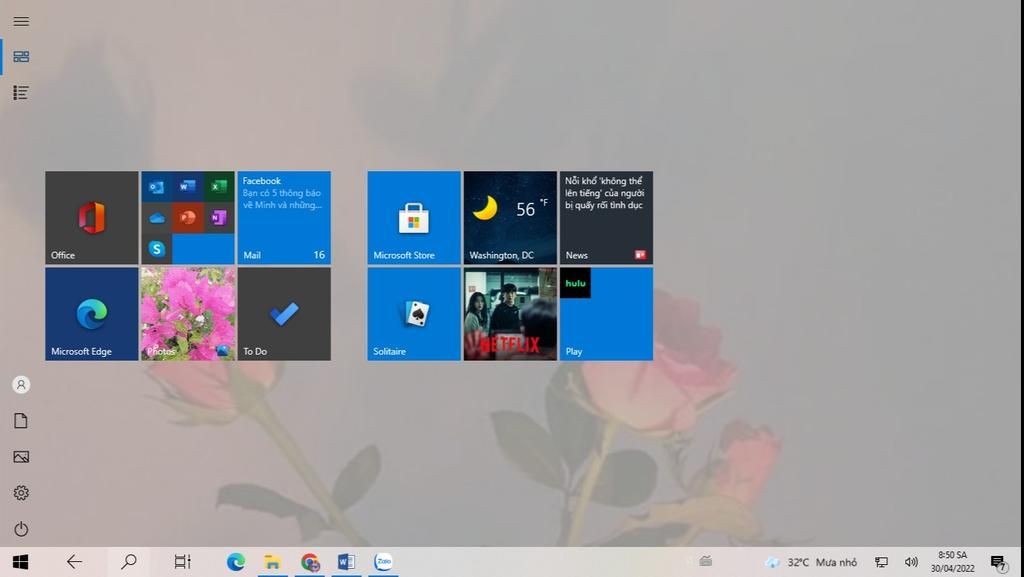
Task: Go back using the taskbar Back arrow
Action: tap(74, 562)
